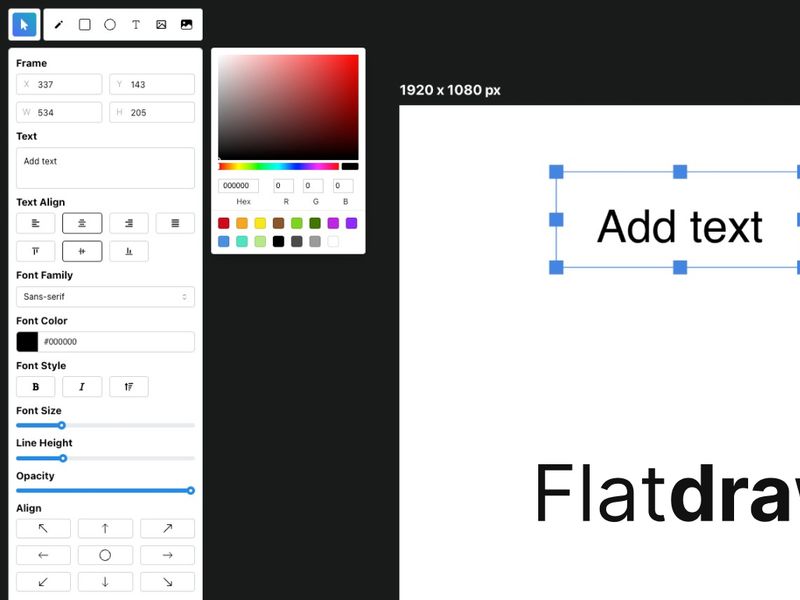The height and width of the screenshot is (600, 800).
Task: Select top vertical alignment
Action: pyautogui.click(x=35, y=250)
